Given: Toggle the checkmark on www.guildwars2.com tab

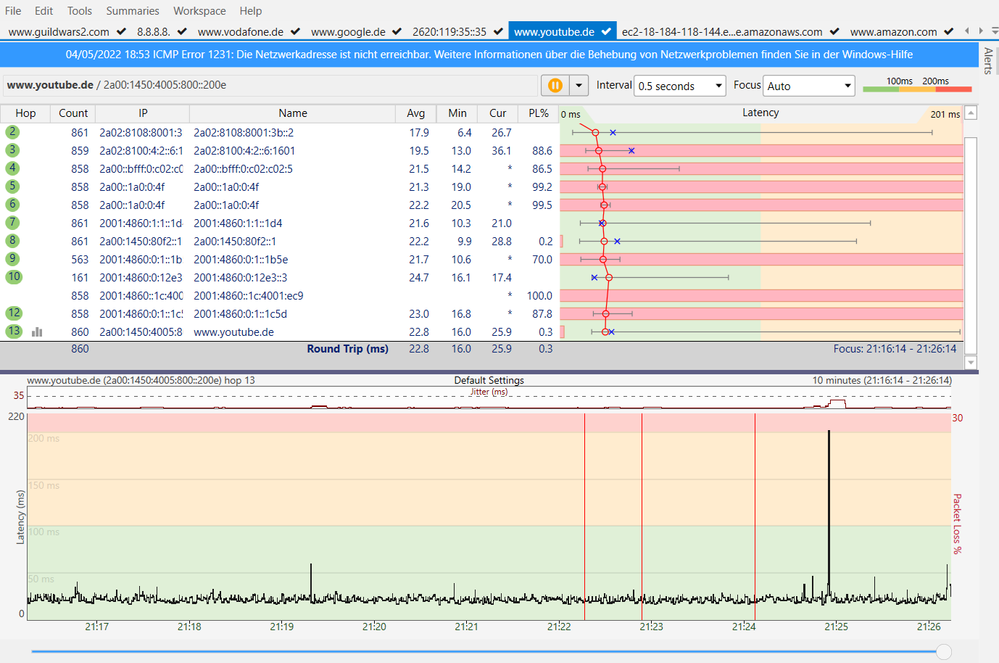Looking at the screenshot, I should [x=120, y=32].
